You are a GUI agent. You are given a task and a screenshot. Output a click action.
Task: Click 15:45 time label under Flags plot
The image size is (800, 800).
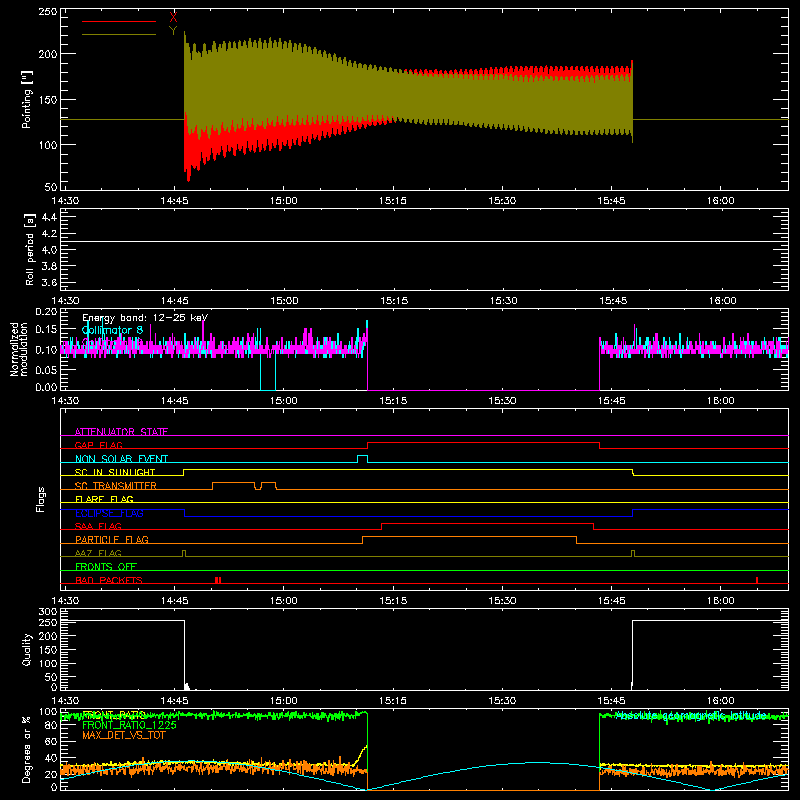coord(612,601)
